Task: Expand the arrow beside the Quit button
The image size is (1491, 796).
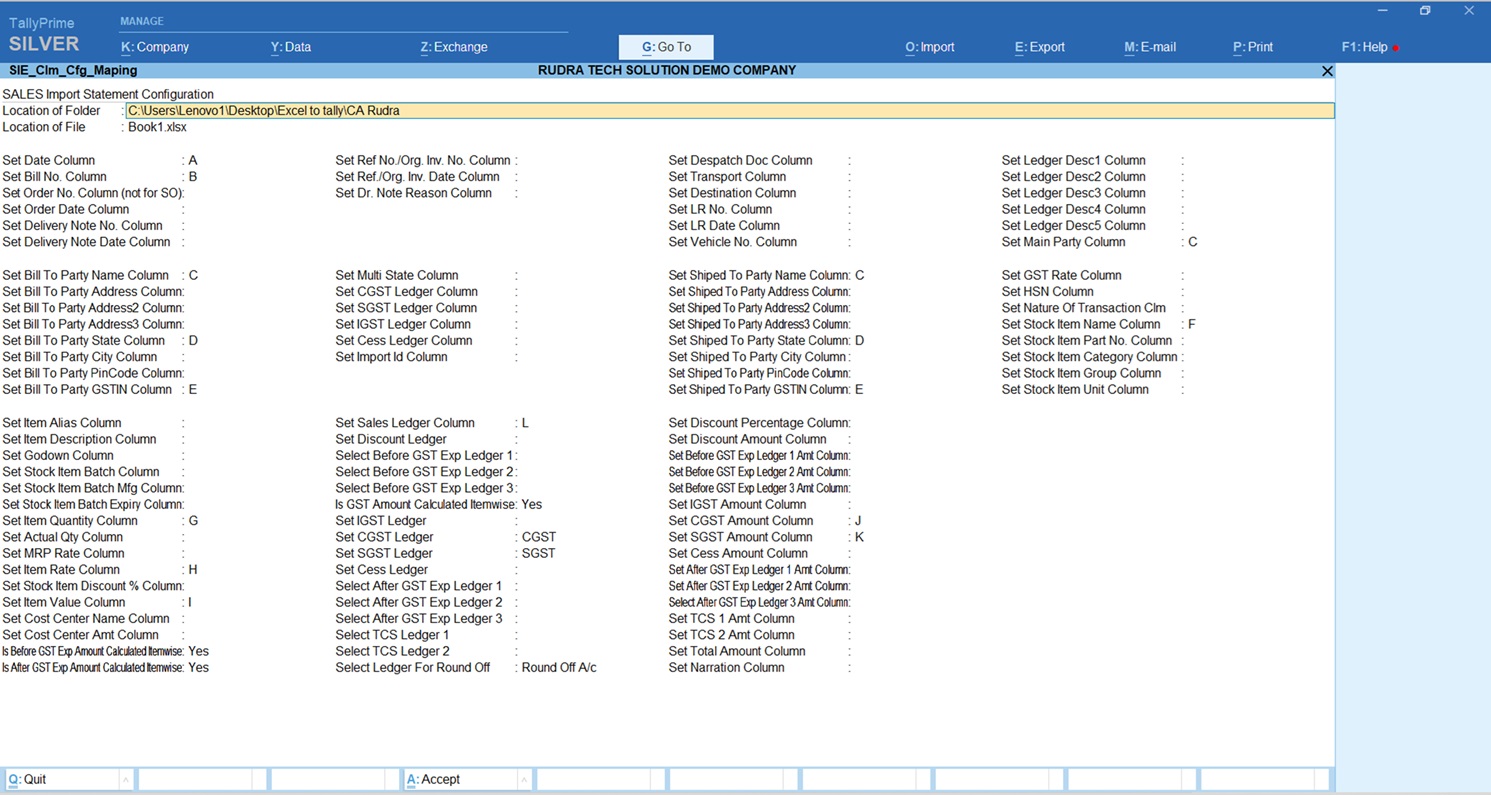Action: tap(126, 780)
